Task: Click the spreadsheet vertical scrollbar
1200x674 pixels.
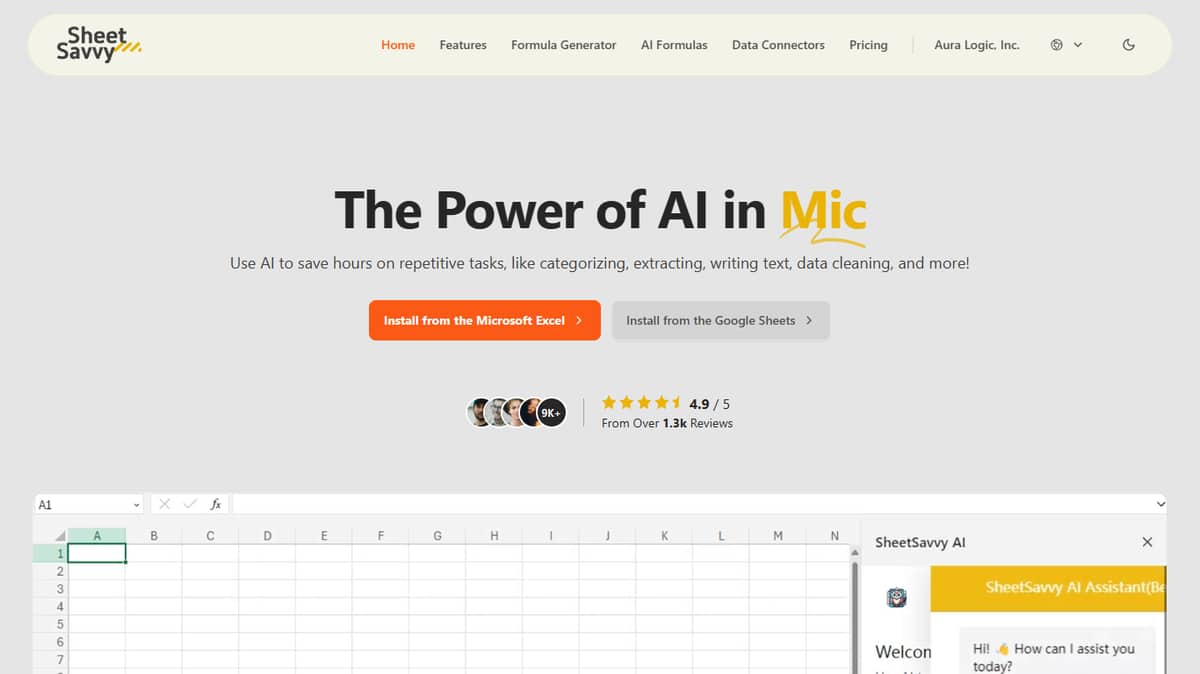Action: 855,616
